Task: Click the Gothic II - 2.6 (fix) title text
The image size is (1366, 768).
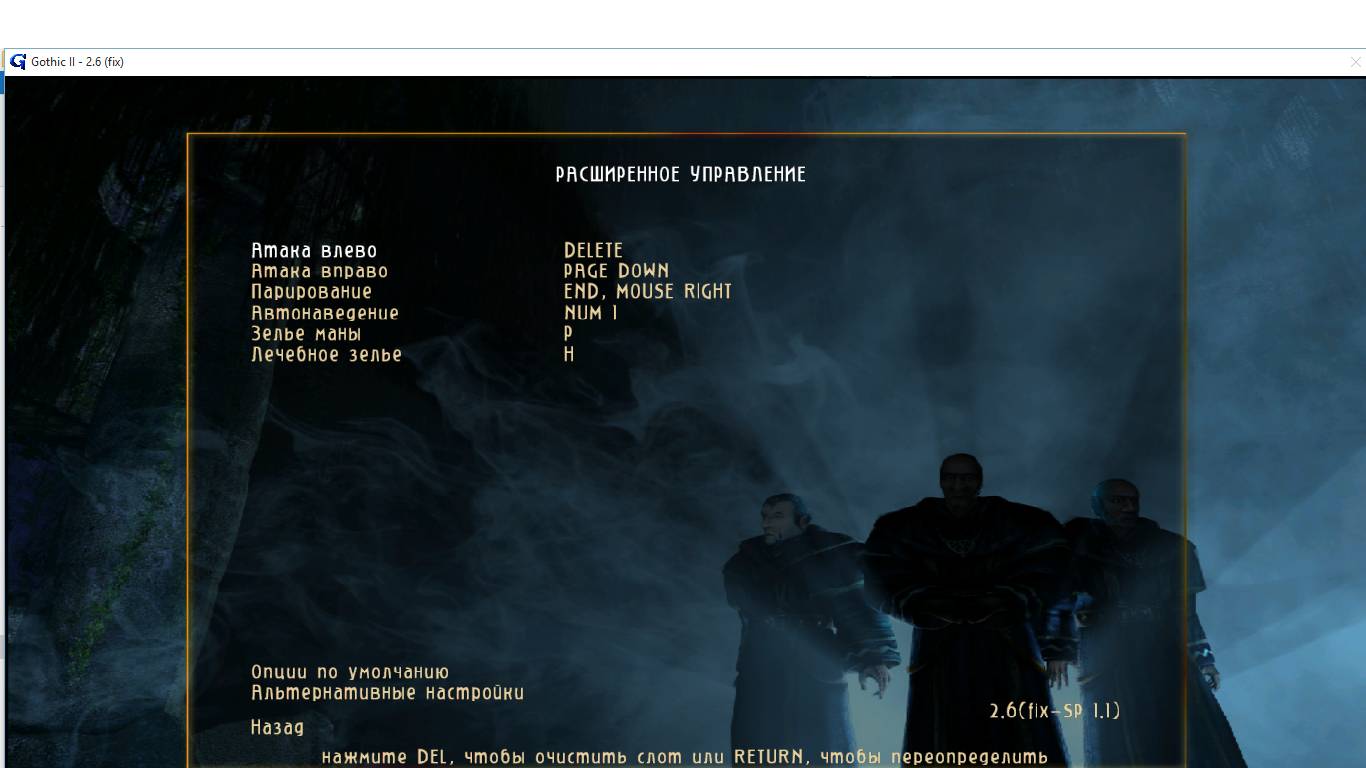Action: tap(77, 62)
